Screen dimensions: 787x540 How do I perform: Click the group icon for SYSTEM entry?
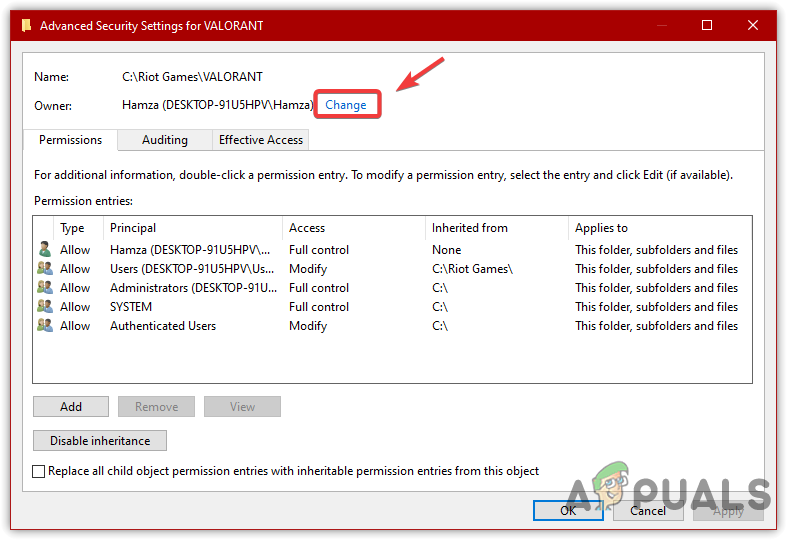[45, 307]
